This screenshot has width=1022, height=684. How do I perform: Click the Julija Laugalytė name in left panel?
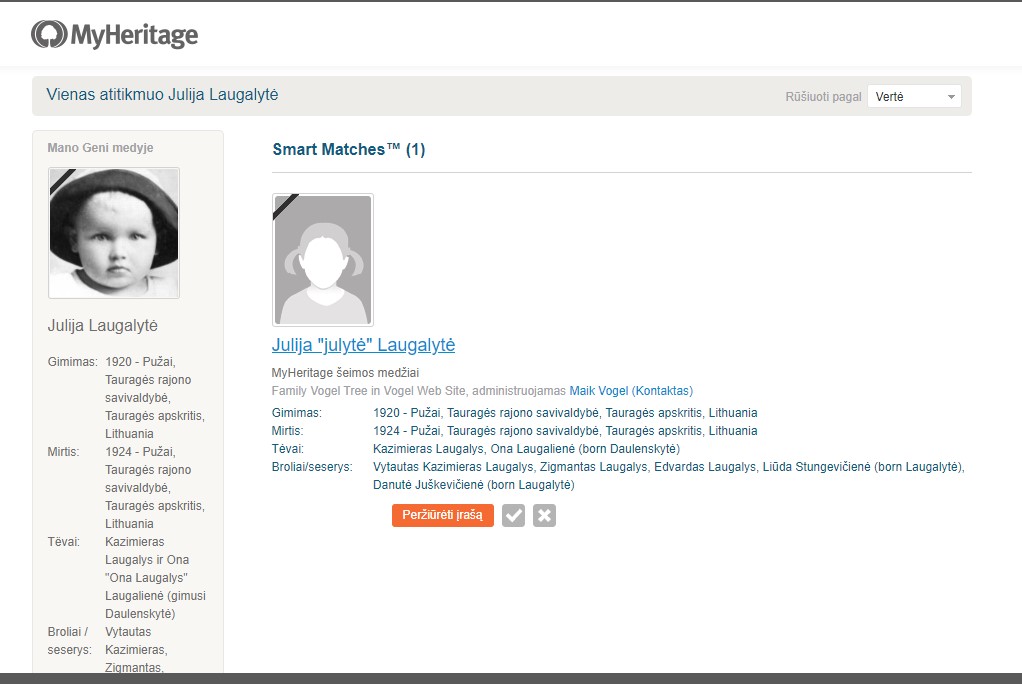tap(102, 325)
